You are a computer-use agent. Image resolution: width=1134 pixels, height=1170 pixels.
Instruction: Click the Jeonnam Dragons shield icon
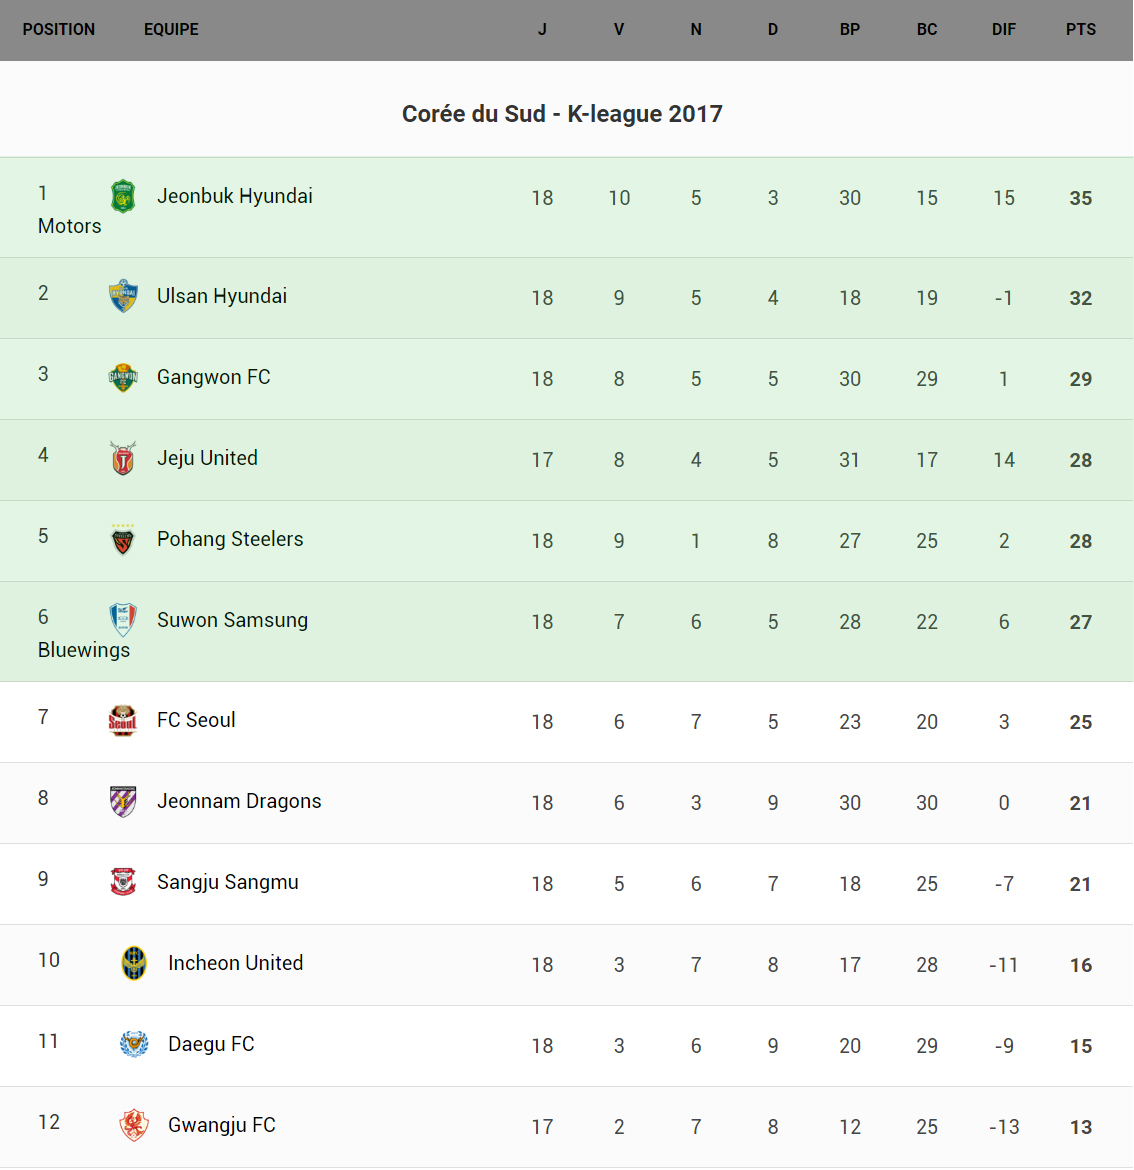123,801
